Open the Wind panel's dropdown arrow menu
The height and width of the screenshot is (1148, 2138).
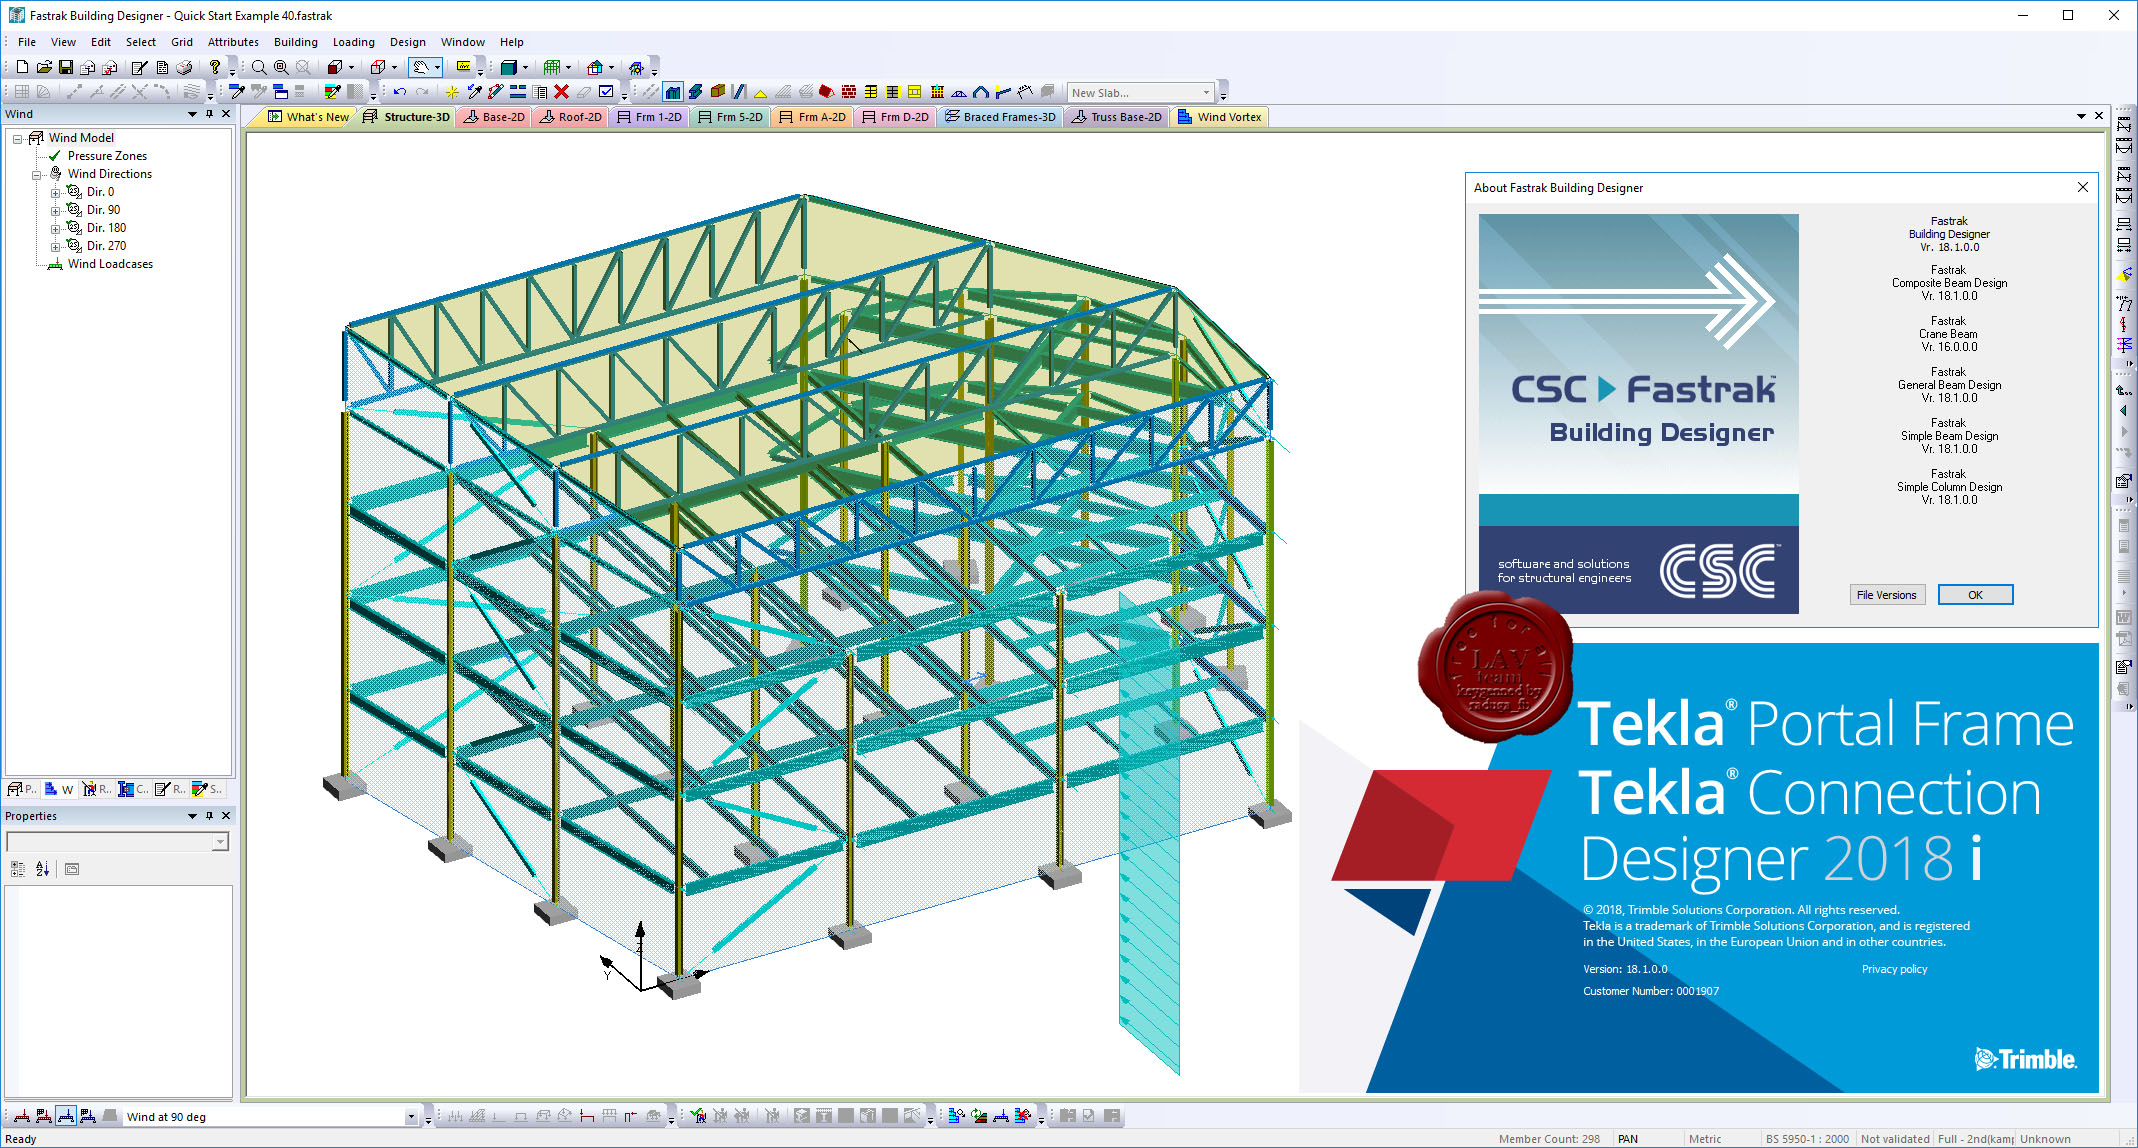click(192, 114)
